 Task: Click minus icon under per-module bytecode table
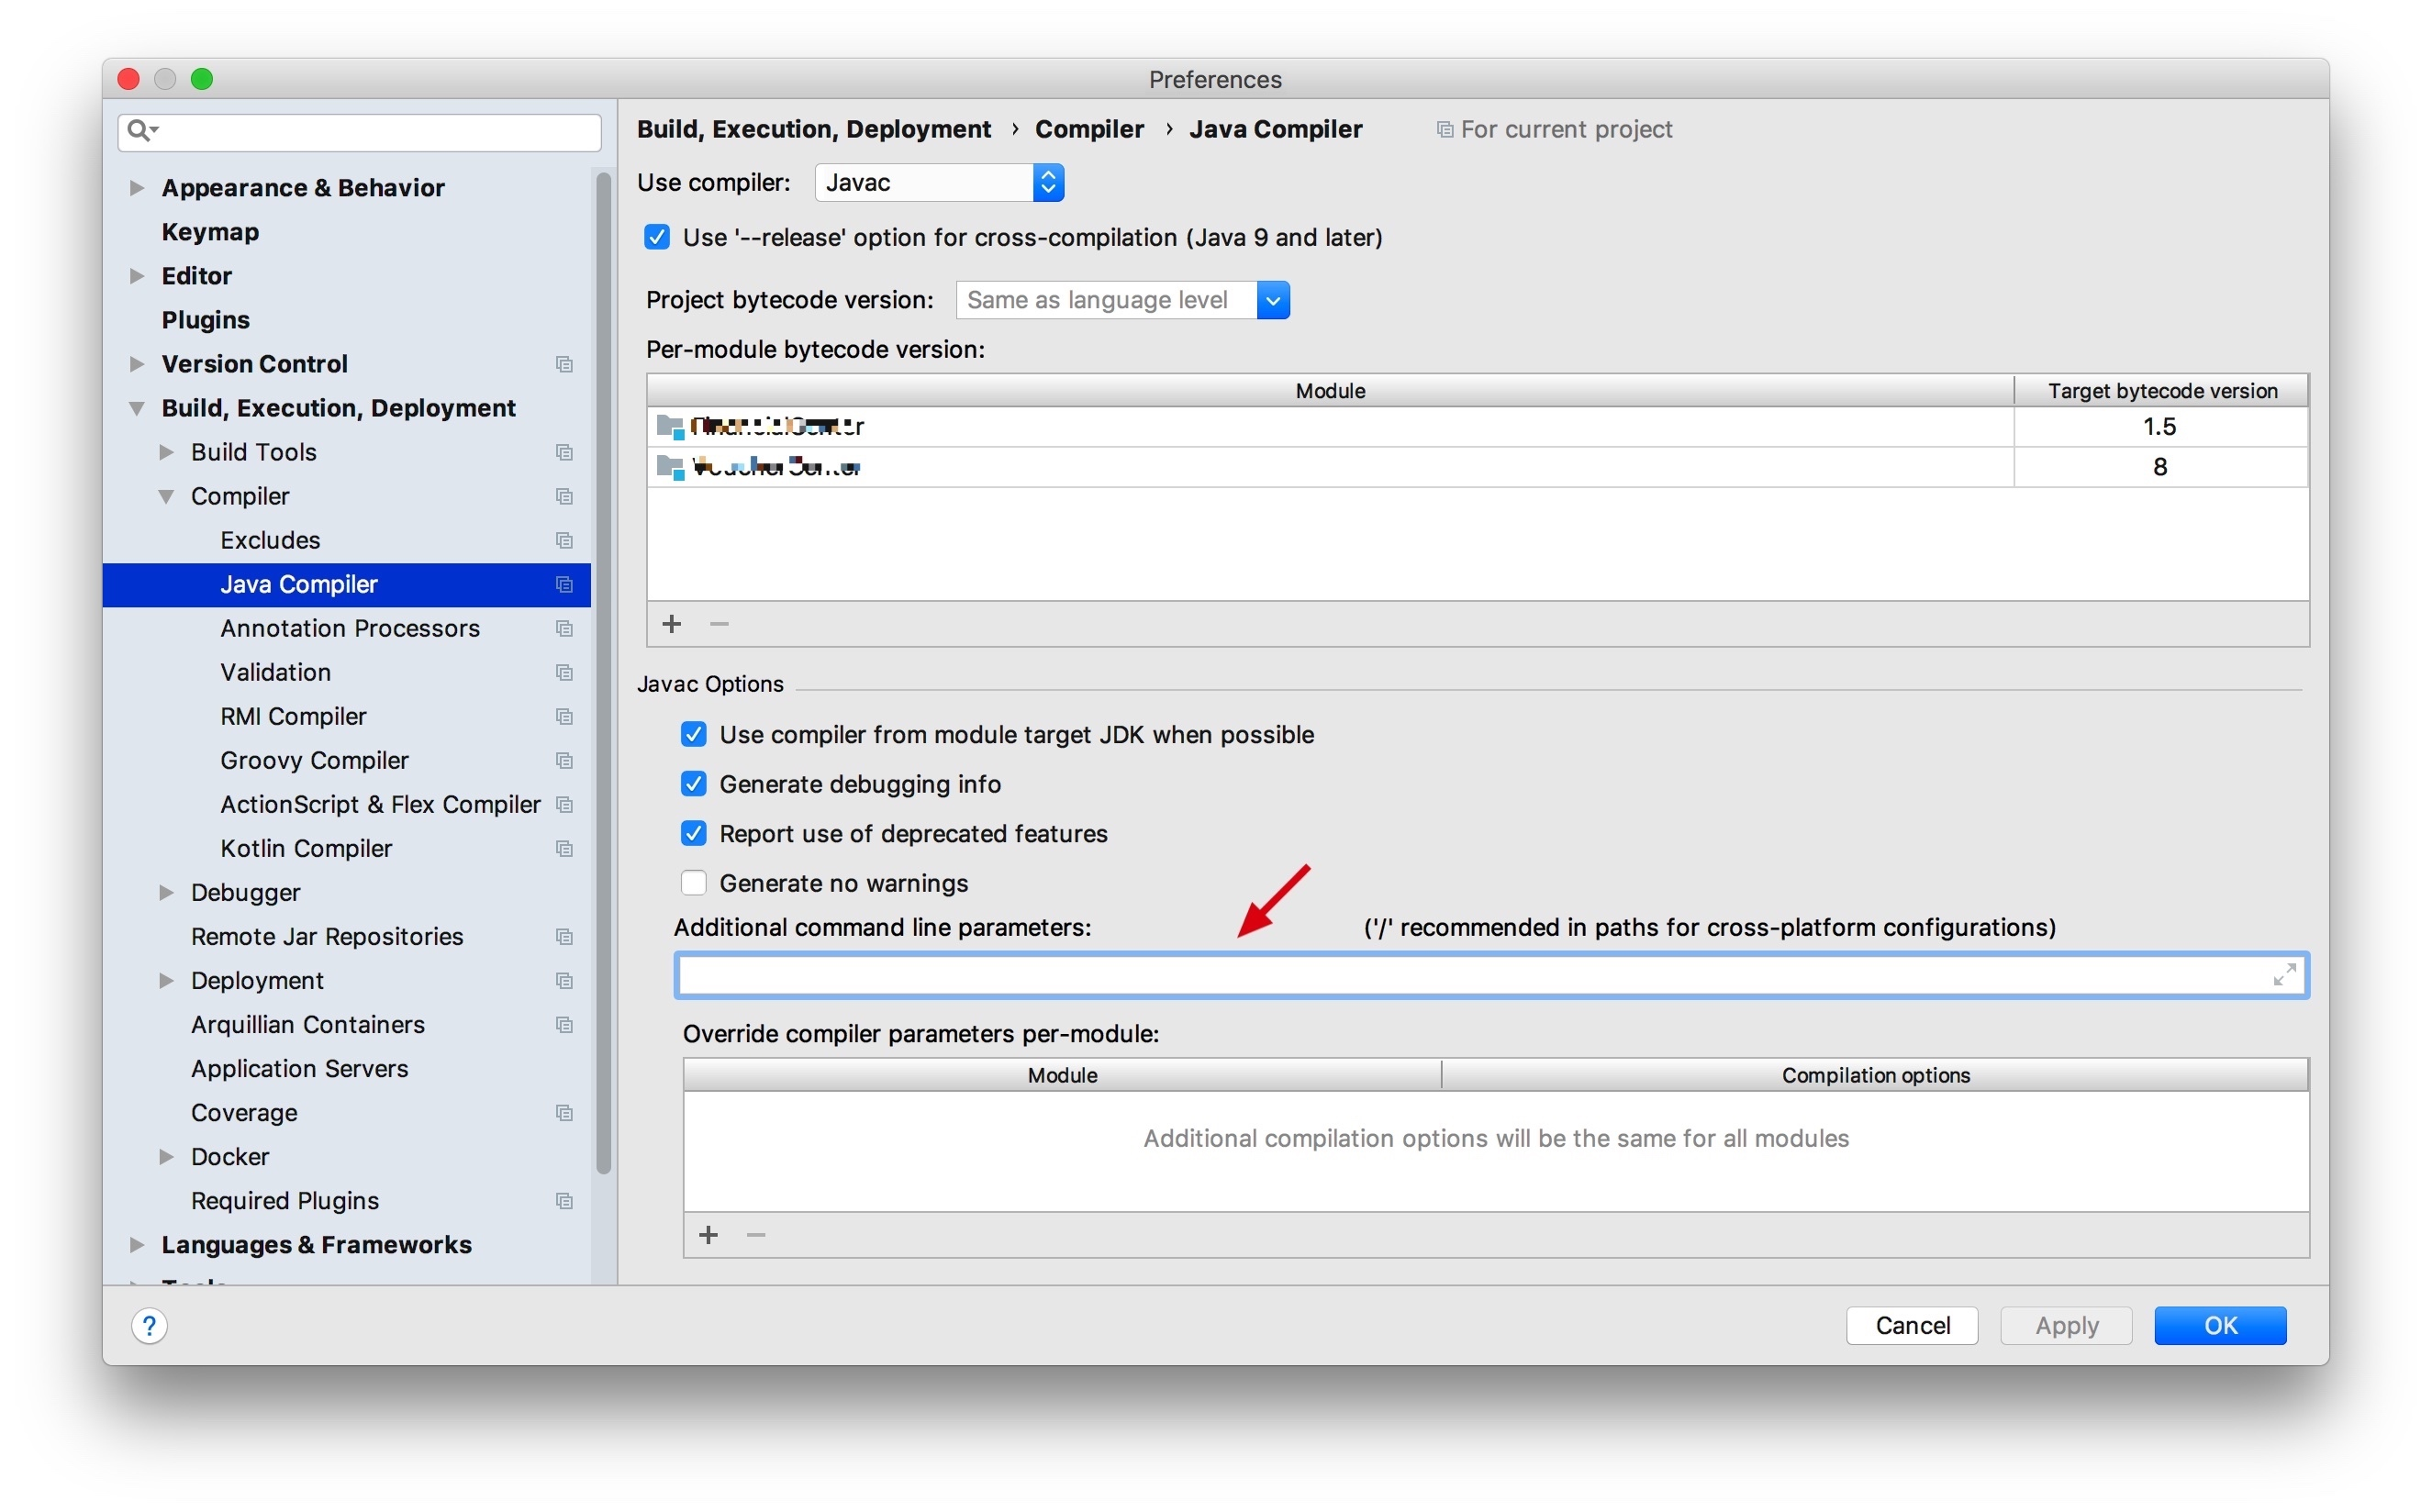(x=719, y=624)
